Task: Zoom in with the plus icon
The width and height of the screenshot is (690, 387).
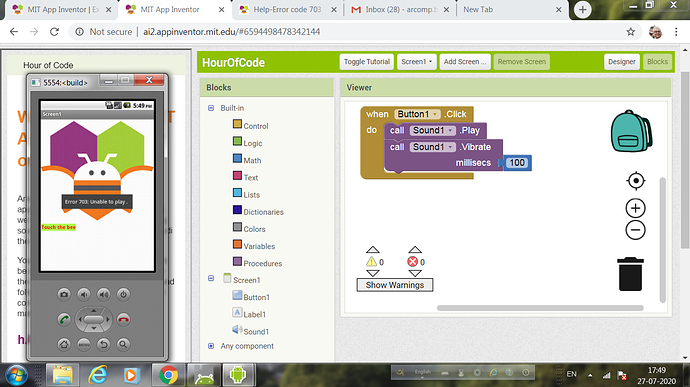Action: click(635, 208)
